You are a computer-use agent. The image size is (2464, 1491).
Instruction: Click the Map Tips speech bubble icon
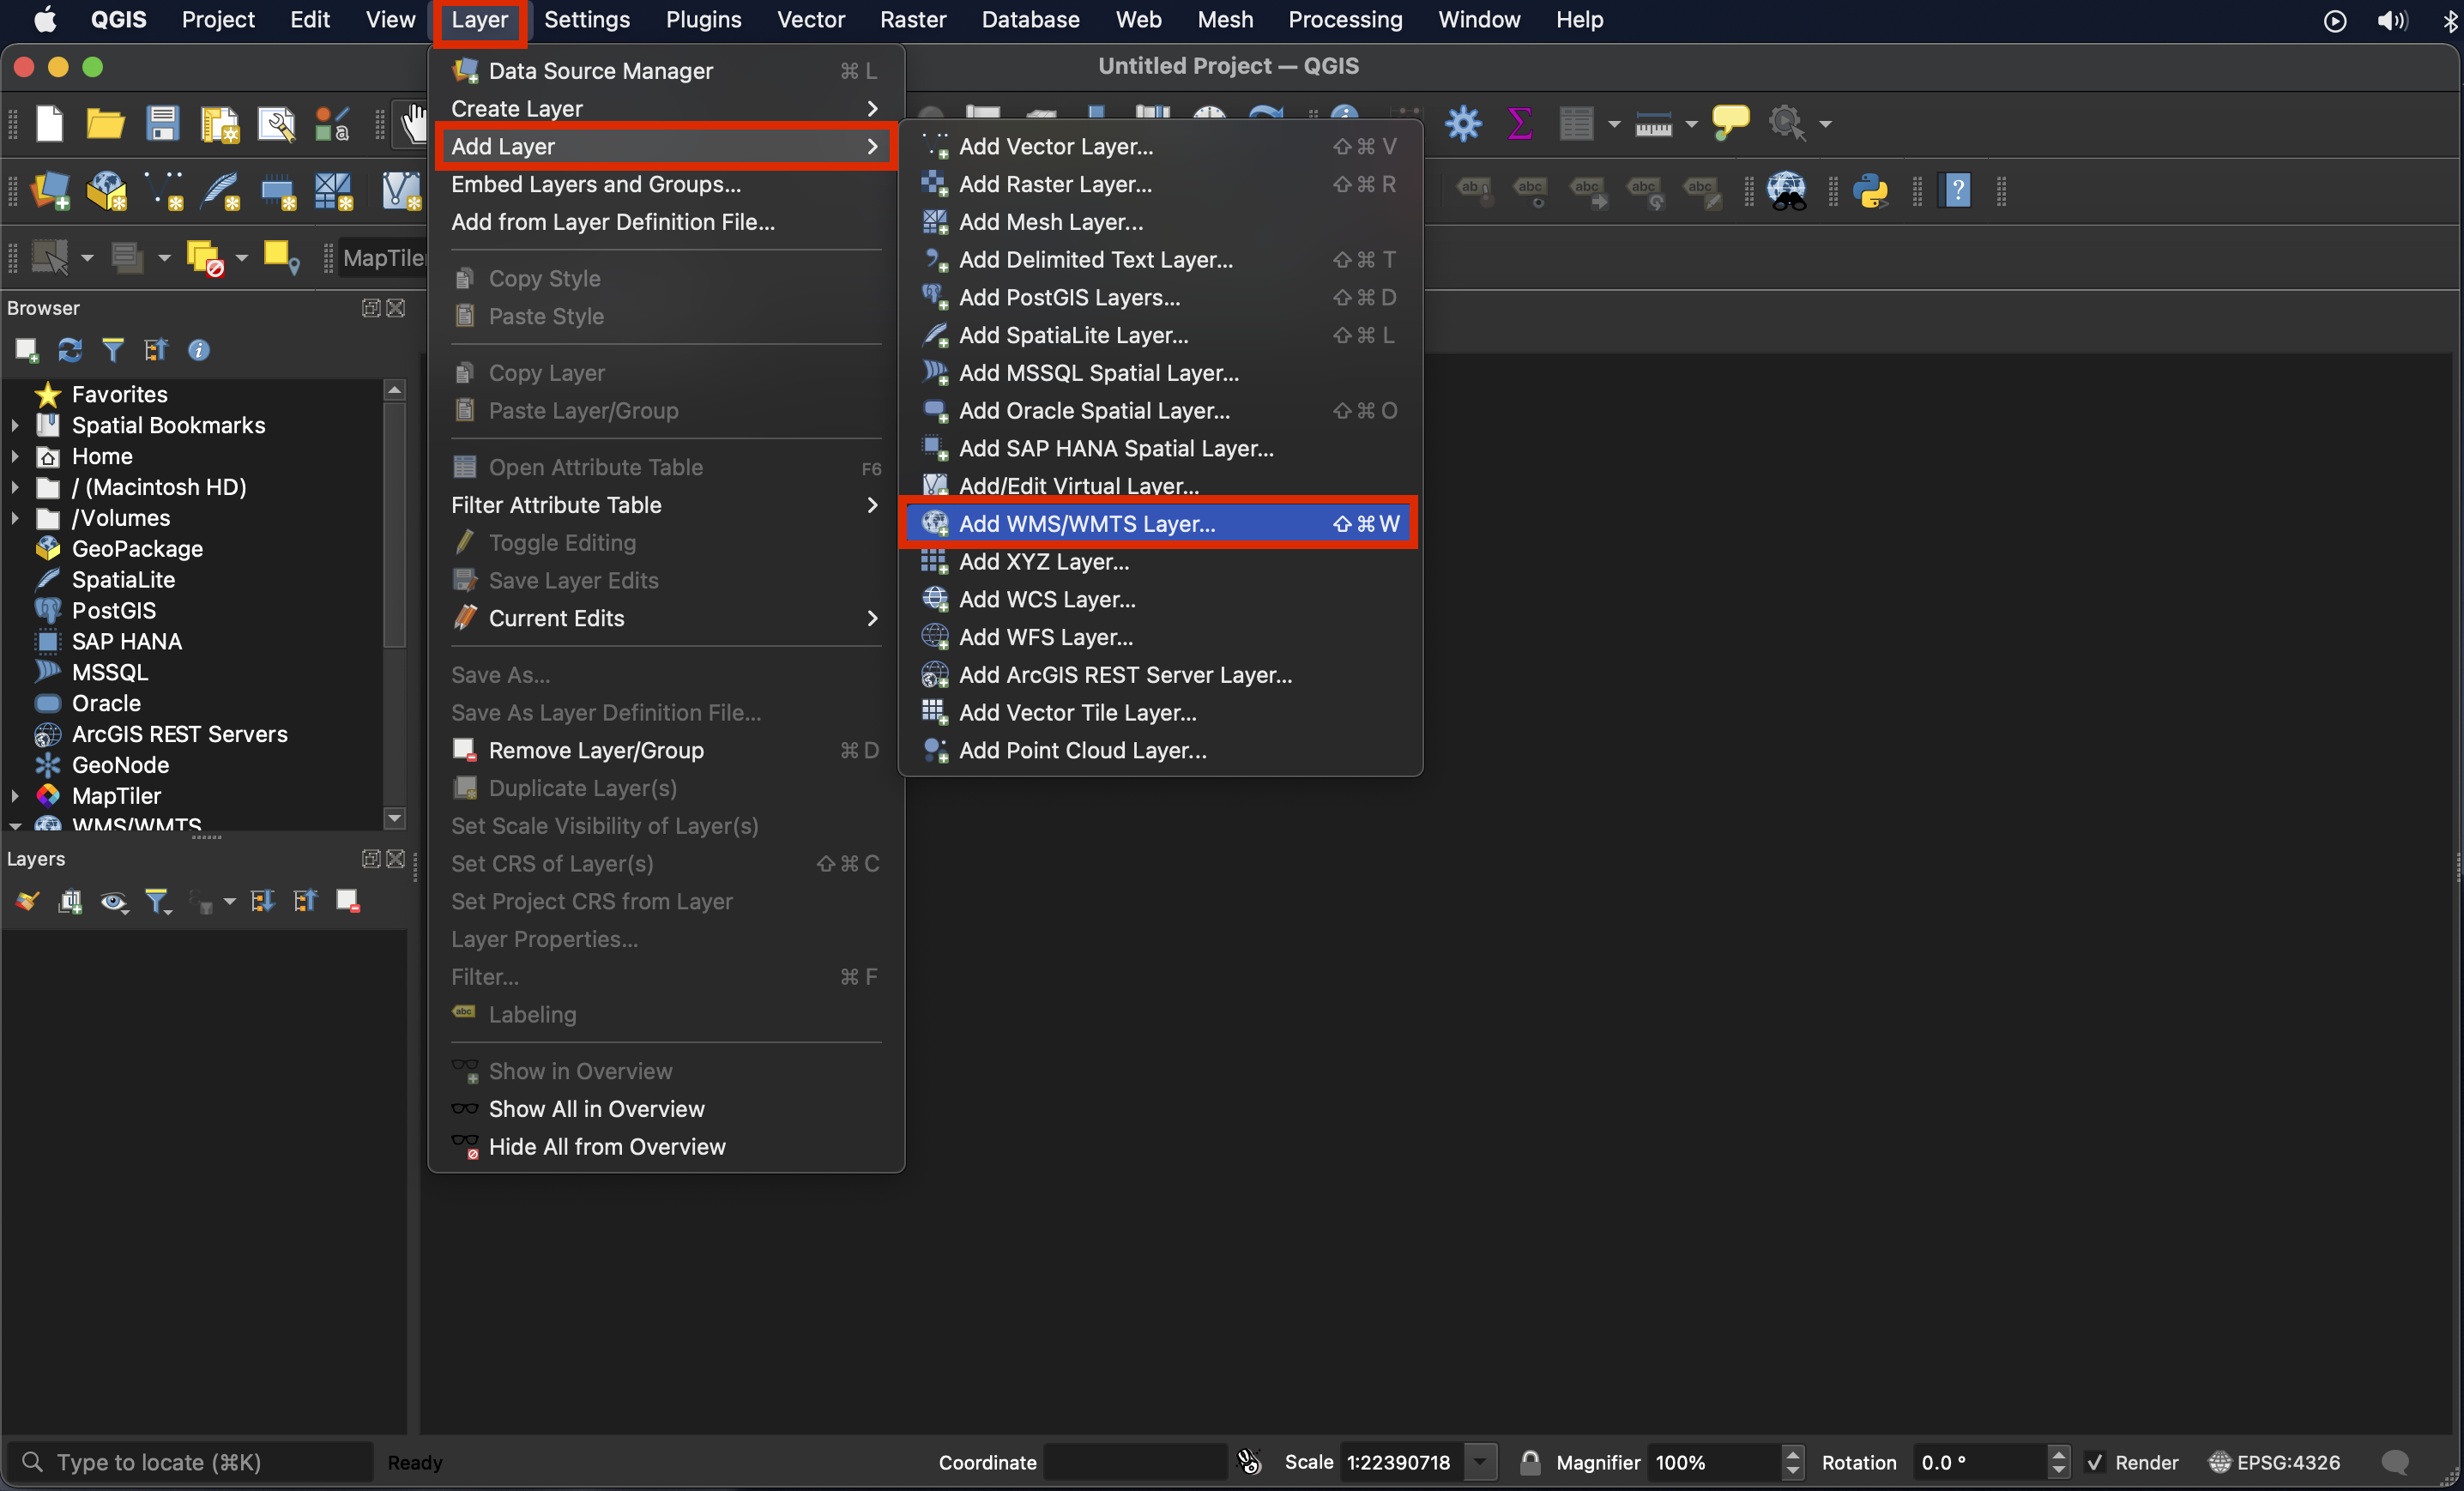pos(1730,122)
